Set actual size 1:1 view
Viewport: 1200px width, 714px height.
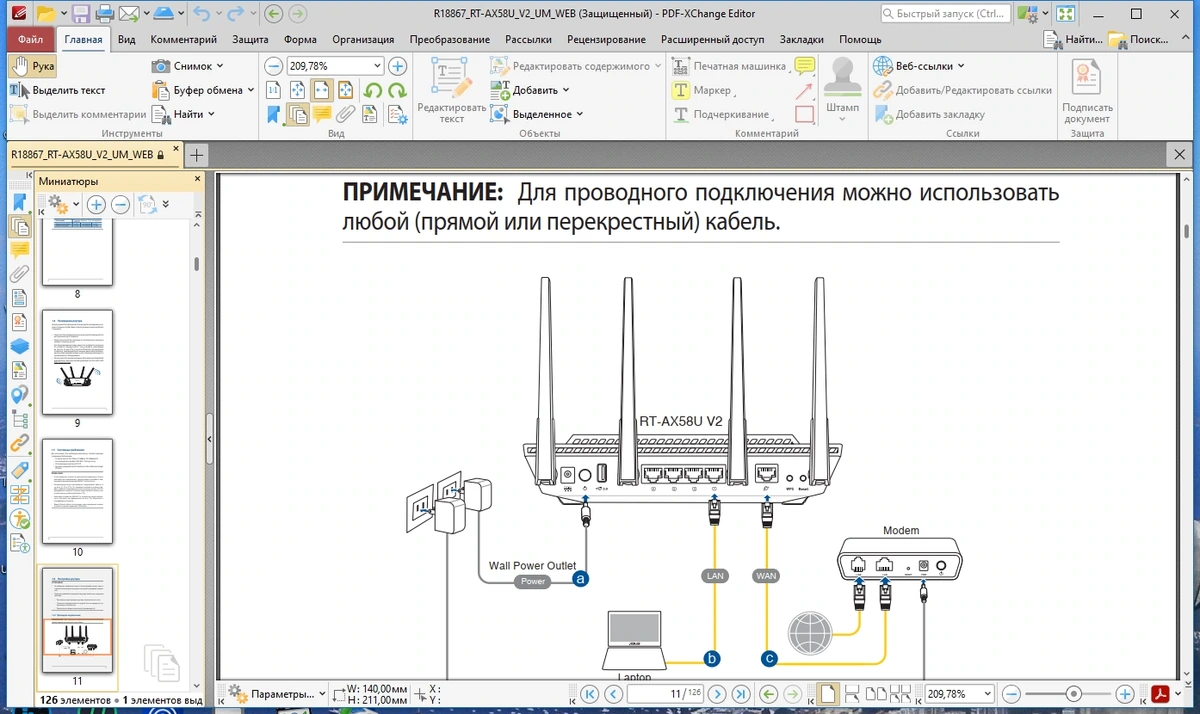coord(274,90)
